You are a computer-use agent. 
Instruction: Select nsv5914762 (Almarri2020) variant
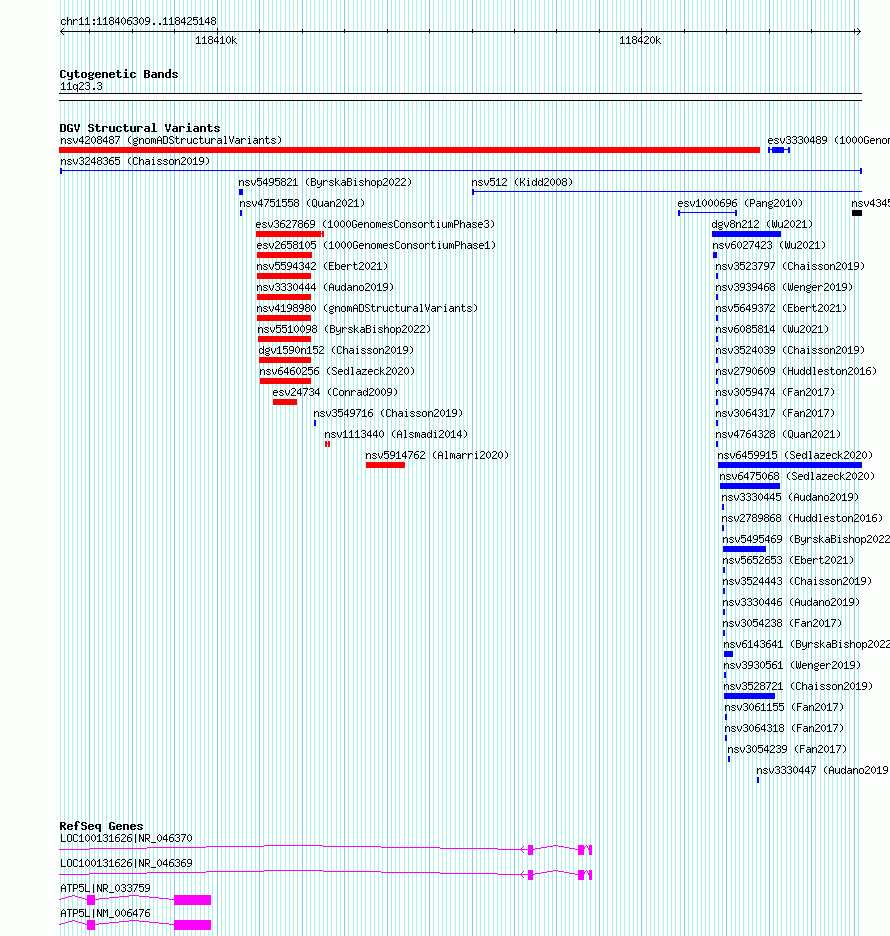(438, 455)
